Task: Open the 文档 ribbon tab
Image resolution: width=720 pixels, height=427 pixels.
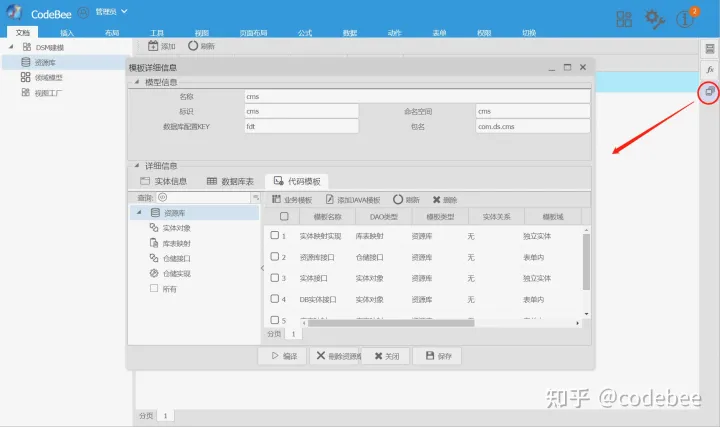Action: pos(22,33)
